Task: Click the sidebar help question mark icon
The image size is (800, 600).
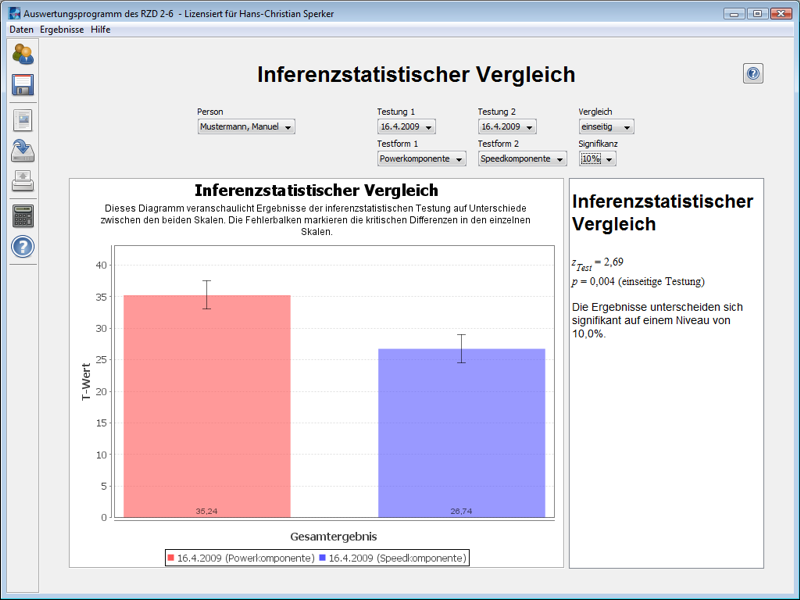Action: (22, 247)
